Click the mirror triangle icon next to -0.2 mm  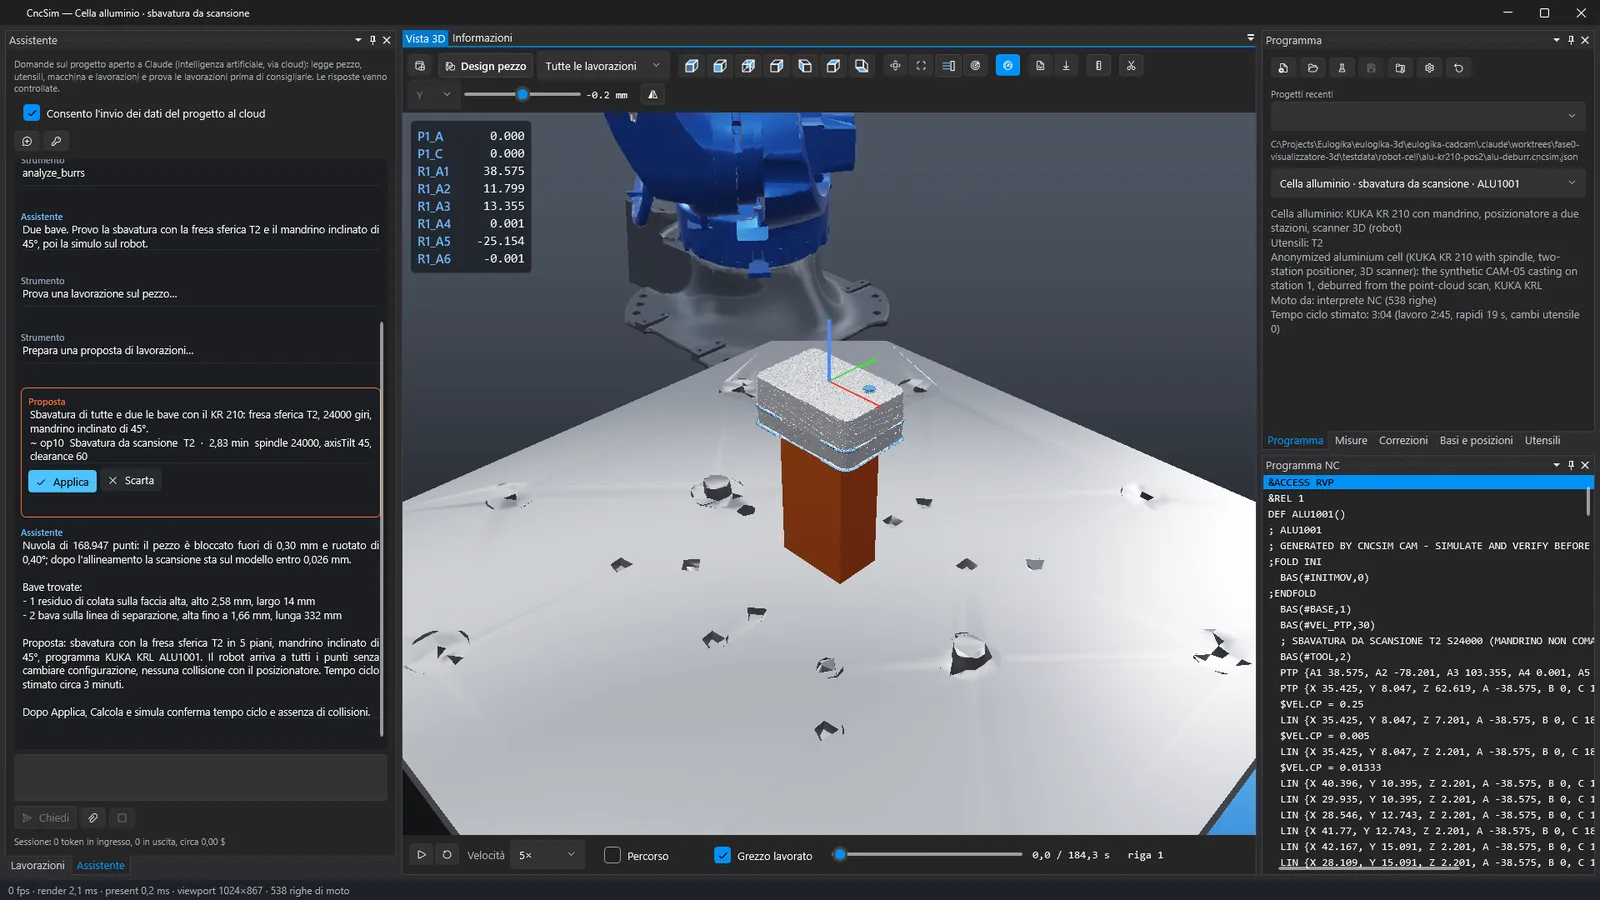(653, 94)
